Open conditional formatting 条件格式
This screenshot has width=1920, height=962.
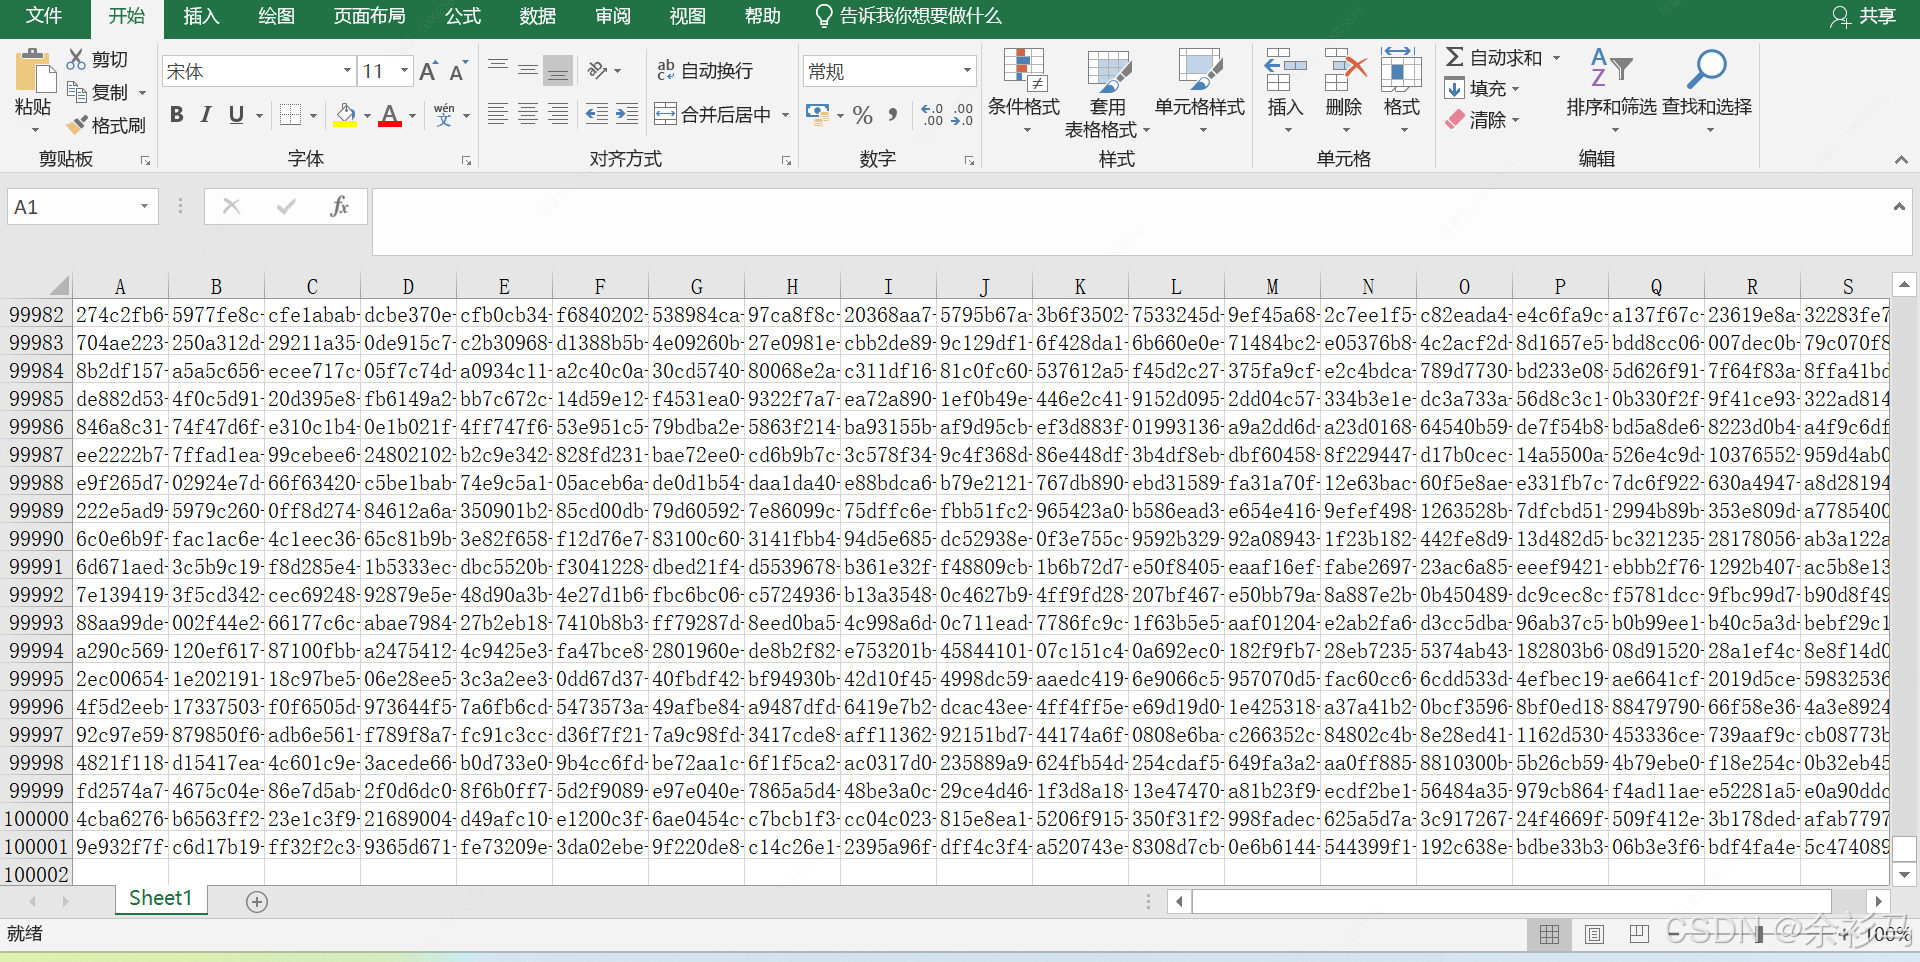[x=1024, y=90]
